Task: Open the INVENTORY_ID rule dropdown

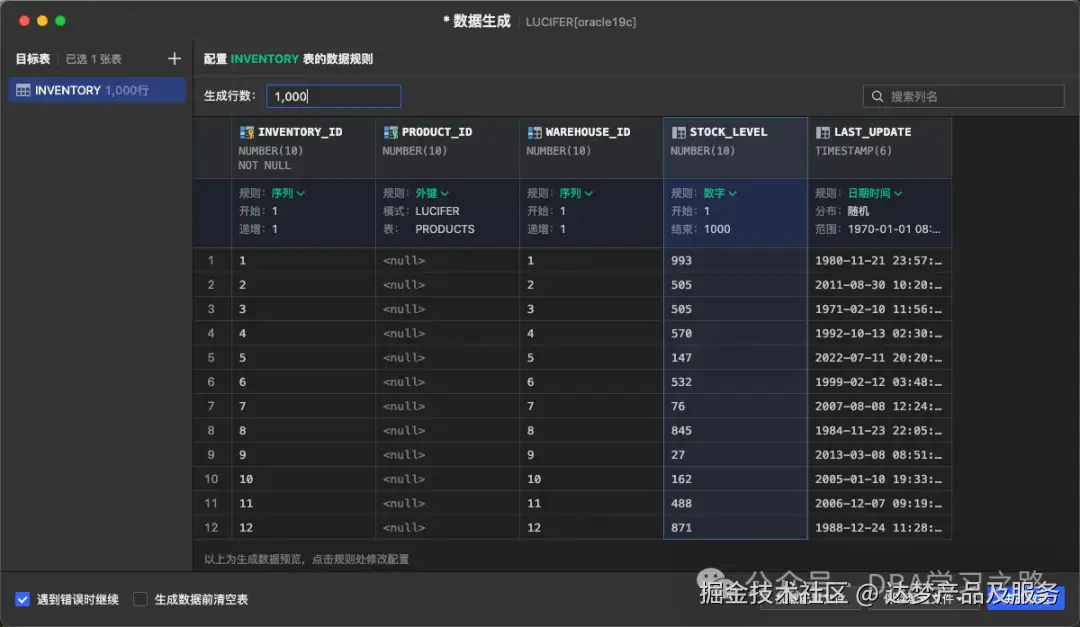Action: 288,193
